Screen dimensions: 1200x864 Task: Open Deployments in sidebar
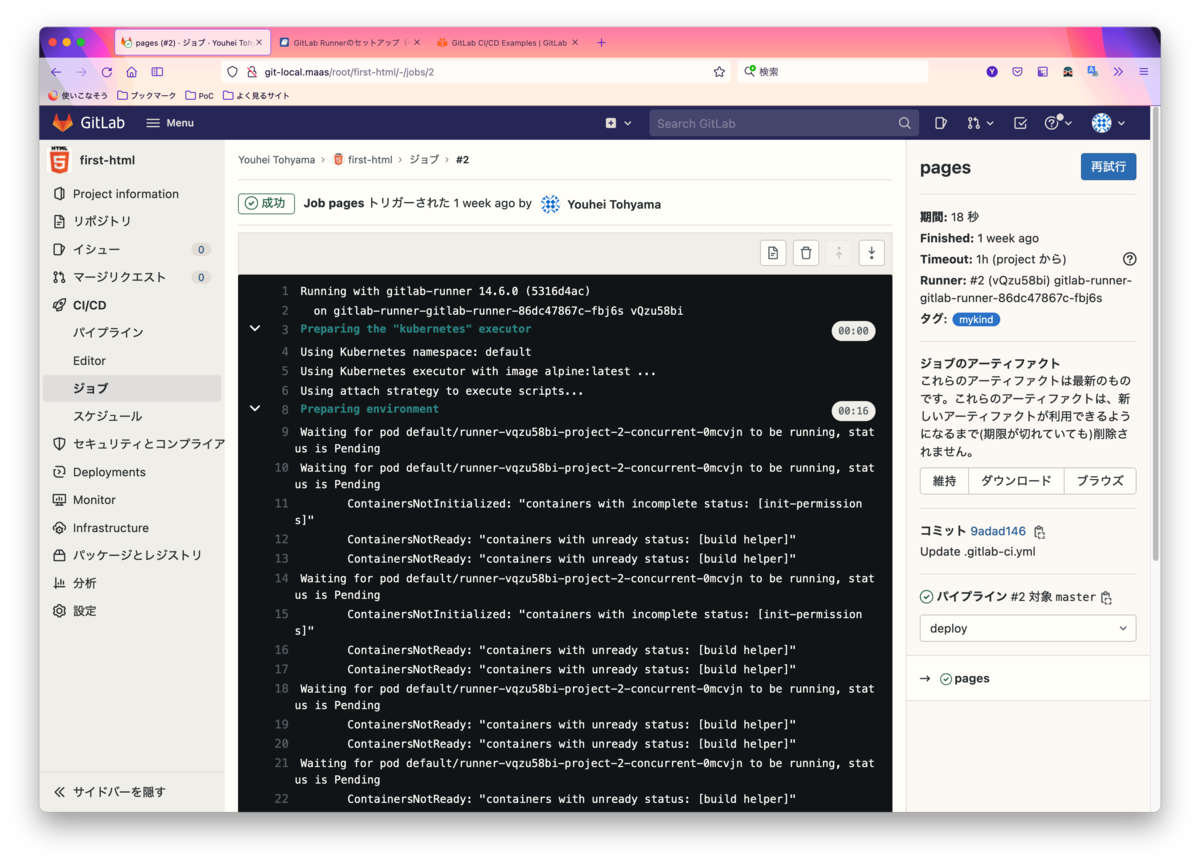click(x=109, y=472)
